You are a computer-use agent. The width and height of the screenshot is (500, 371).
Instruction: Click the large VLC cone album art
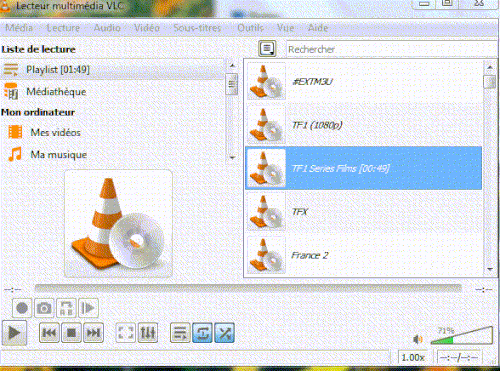point(118,224)
